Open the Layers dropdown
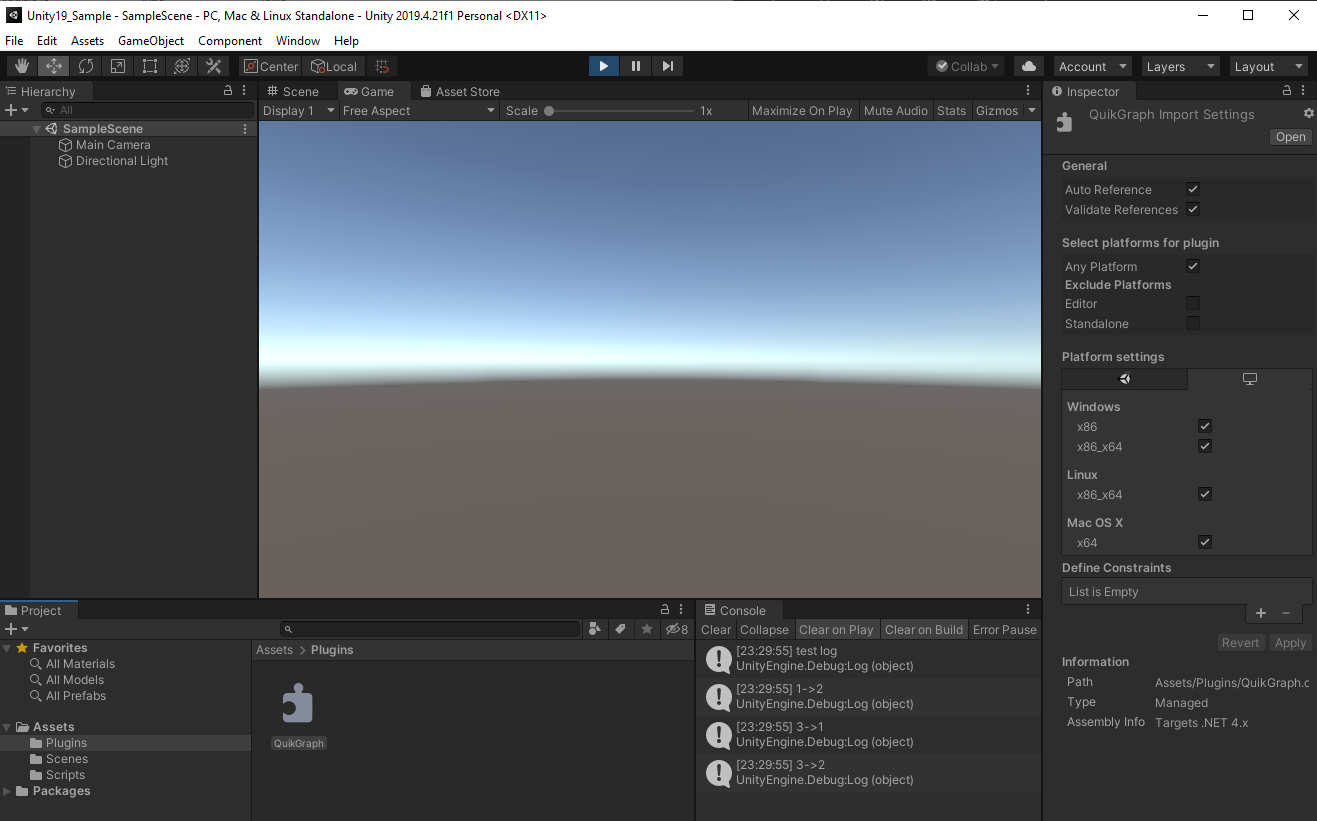Screen dimensions: 1317x821 pyautogui.click(x=1180, y=66)
